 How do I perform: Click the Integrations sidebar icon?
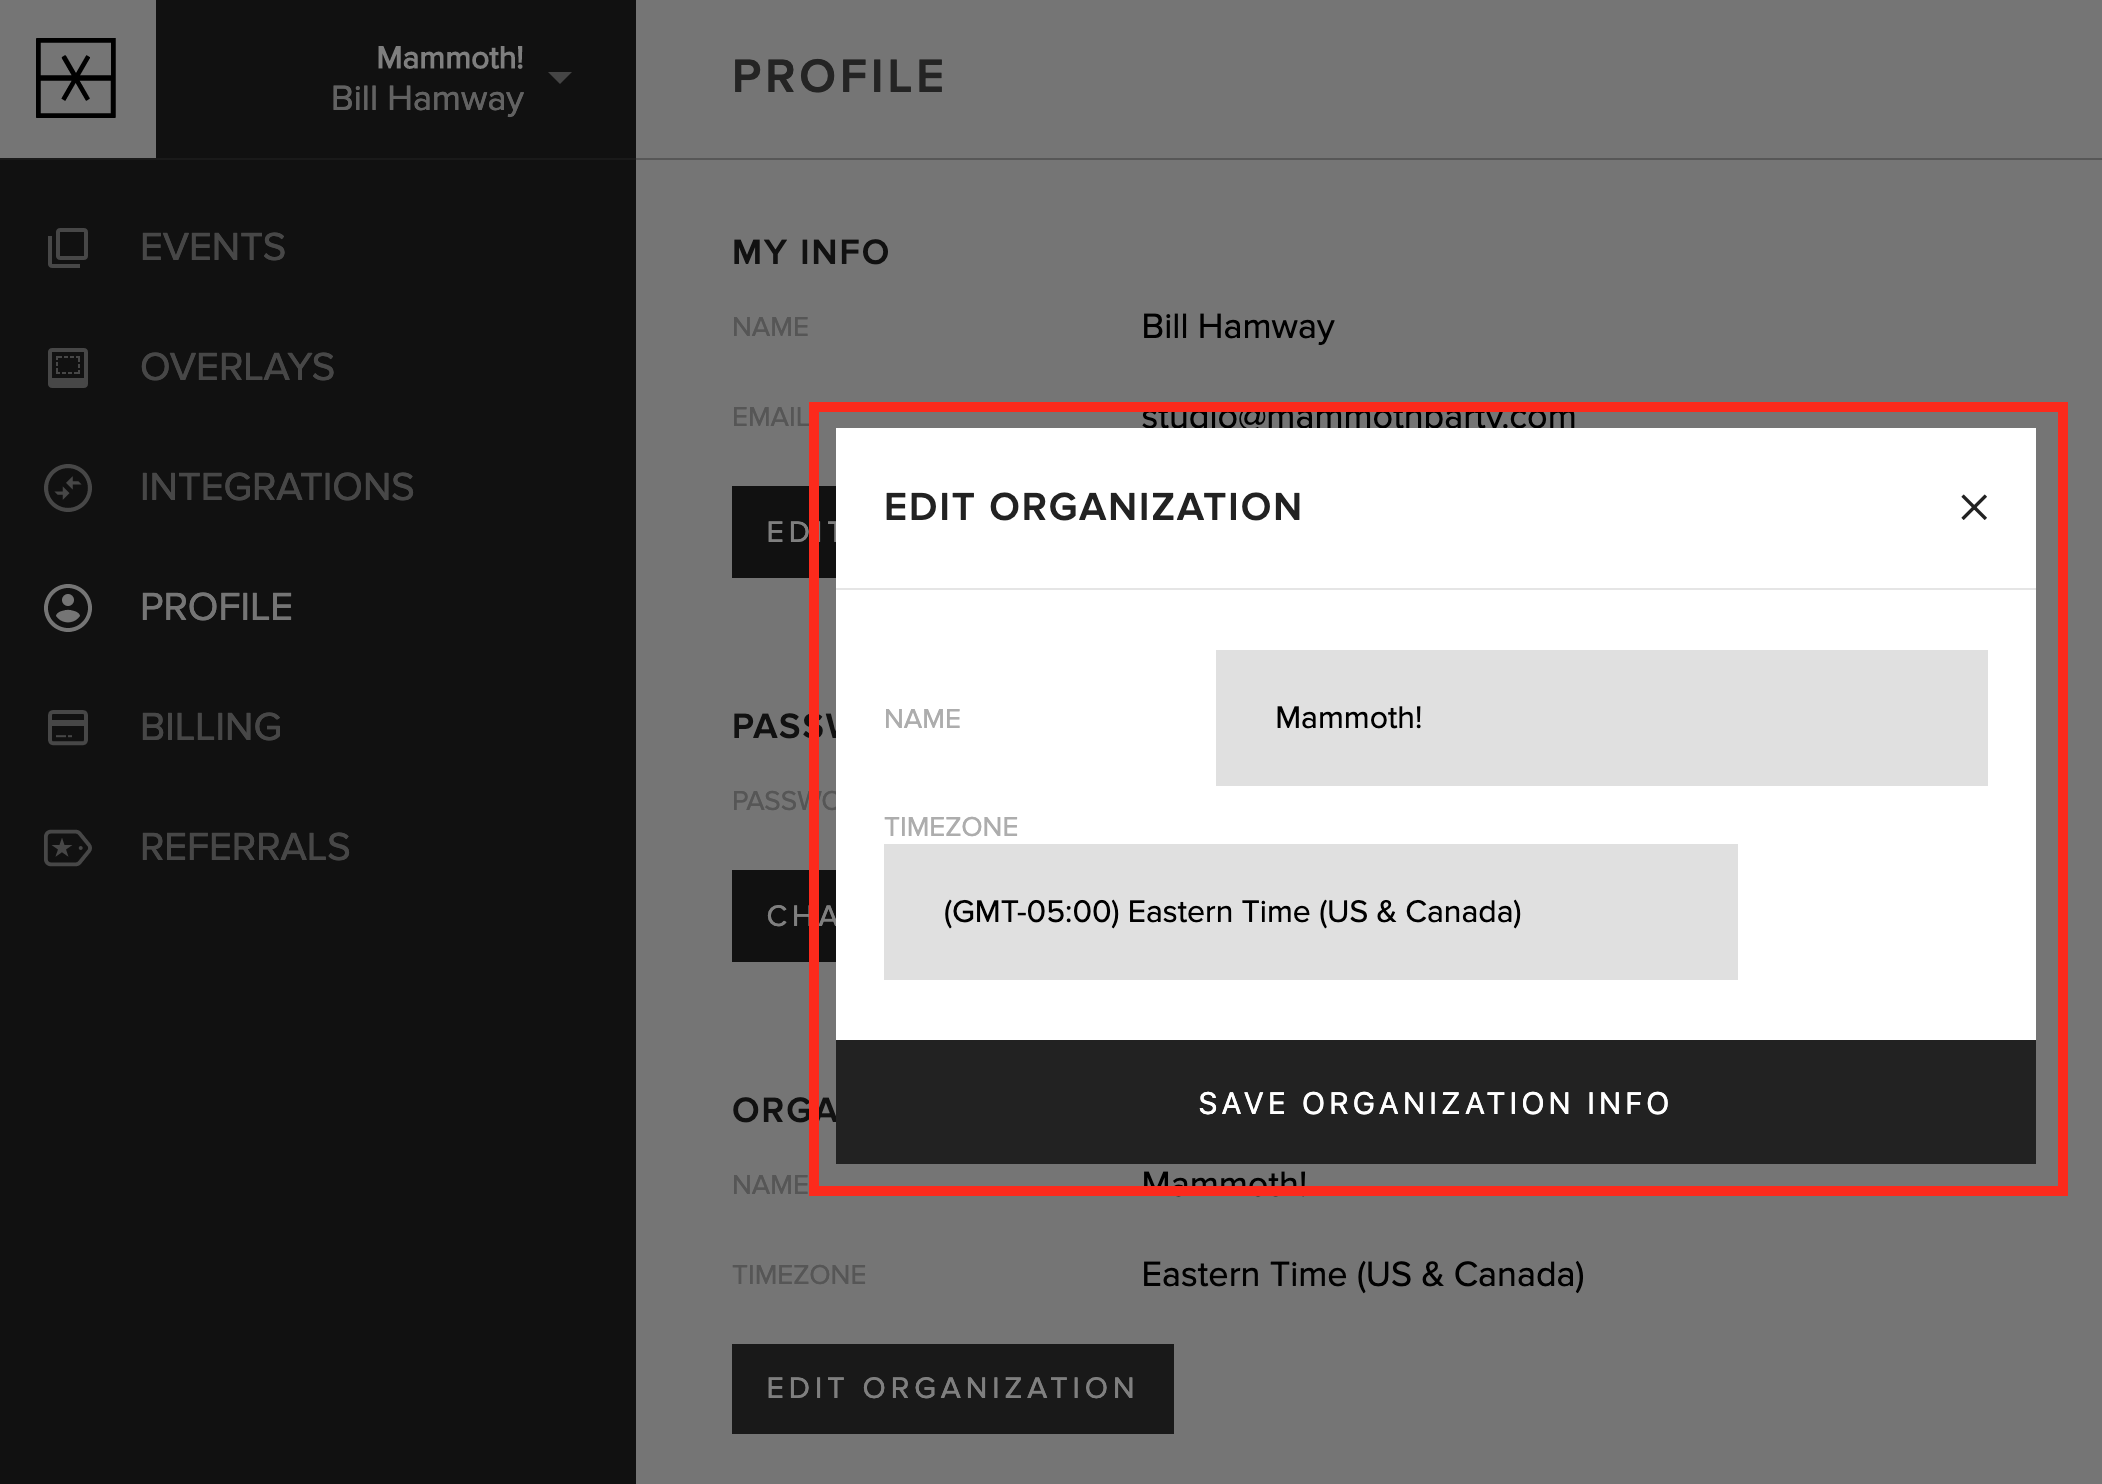pyautogui.click(x=68, y=487)
